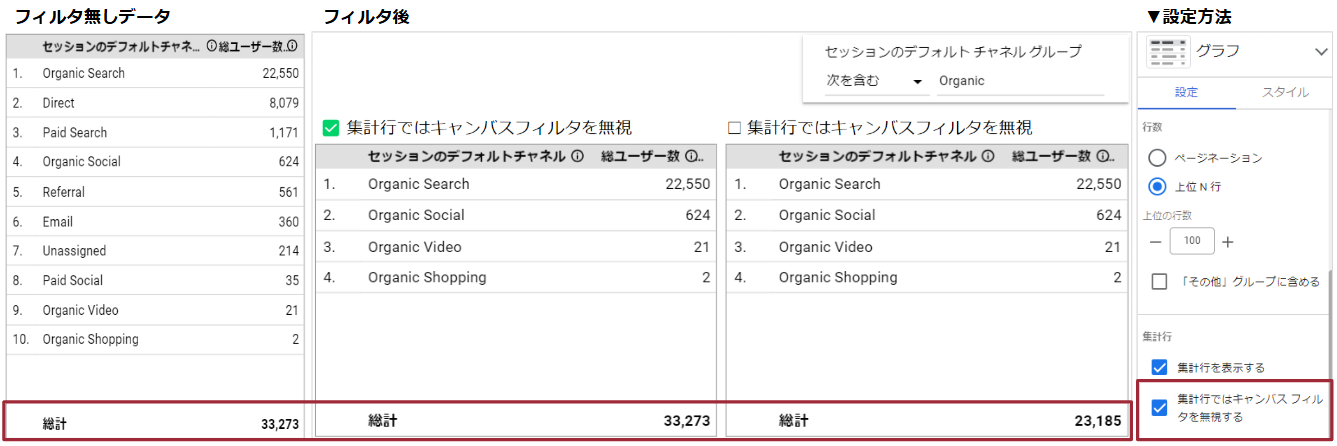This screenshot has height=446, width=1337.
Task: Click the channel header info icon in the middle table
Action: click(578, 156)
